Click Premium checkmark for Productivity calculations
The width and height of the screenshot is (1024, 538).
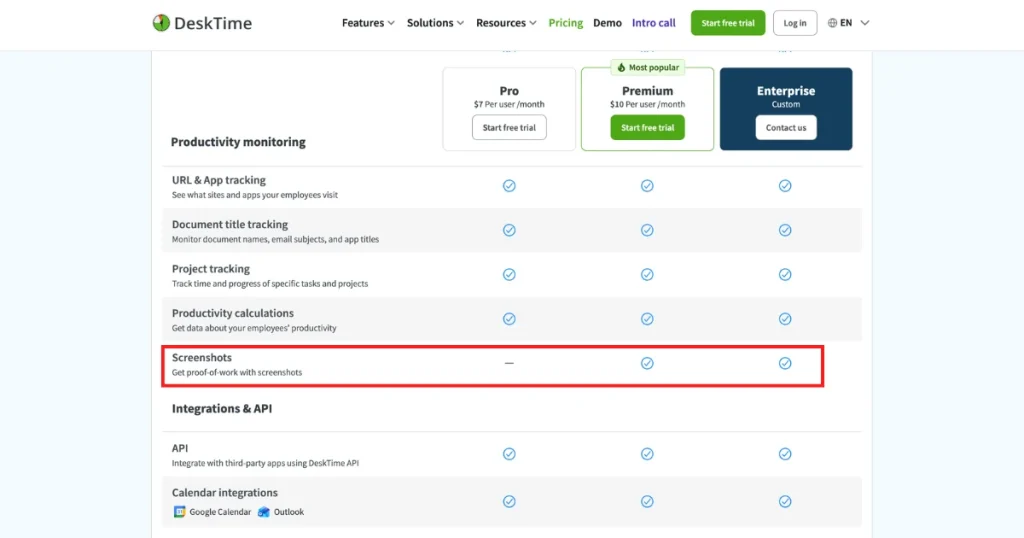(x=647, y=319)
